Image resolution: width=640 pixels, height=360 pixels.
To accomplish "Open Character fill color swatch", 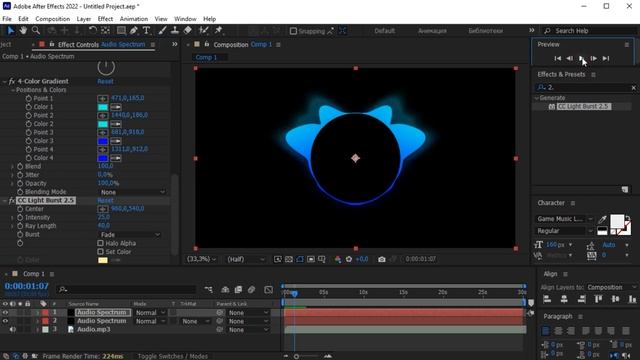I will pyautogui.click(x=617, y=221).
